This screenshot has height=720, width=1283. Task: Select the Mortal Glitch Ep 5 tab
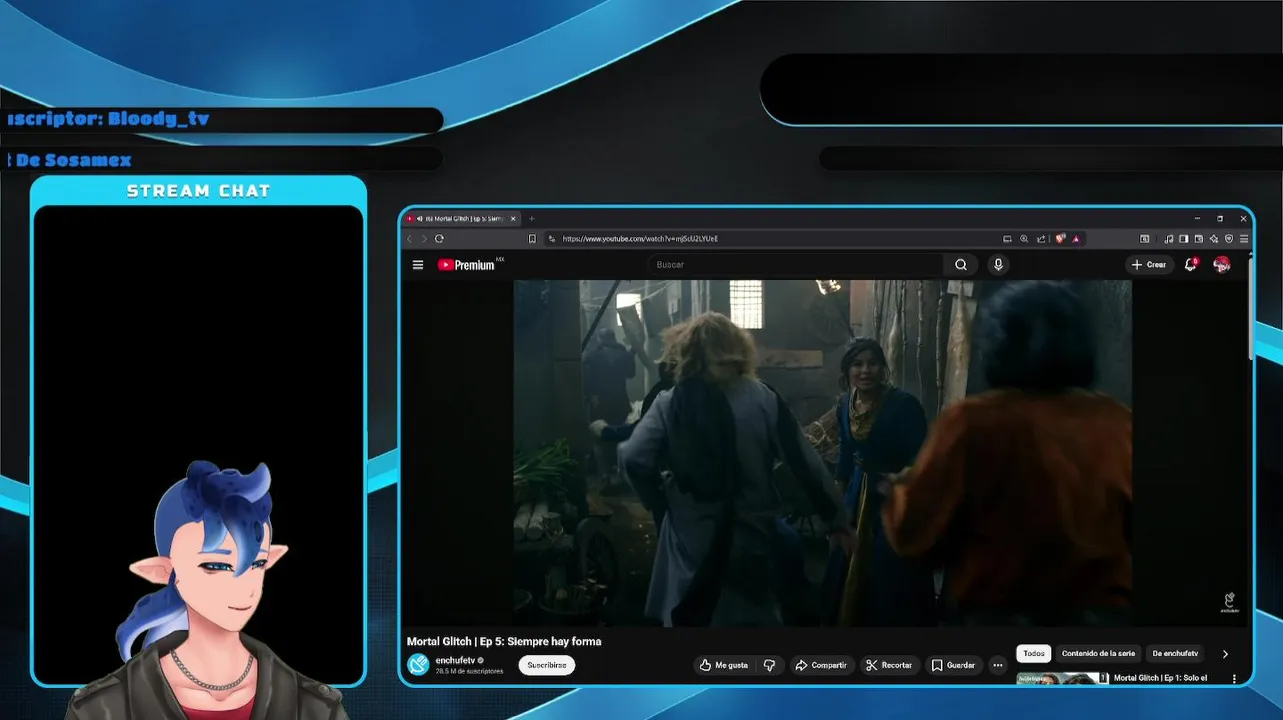point(462,218)
